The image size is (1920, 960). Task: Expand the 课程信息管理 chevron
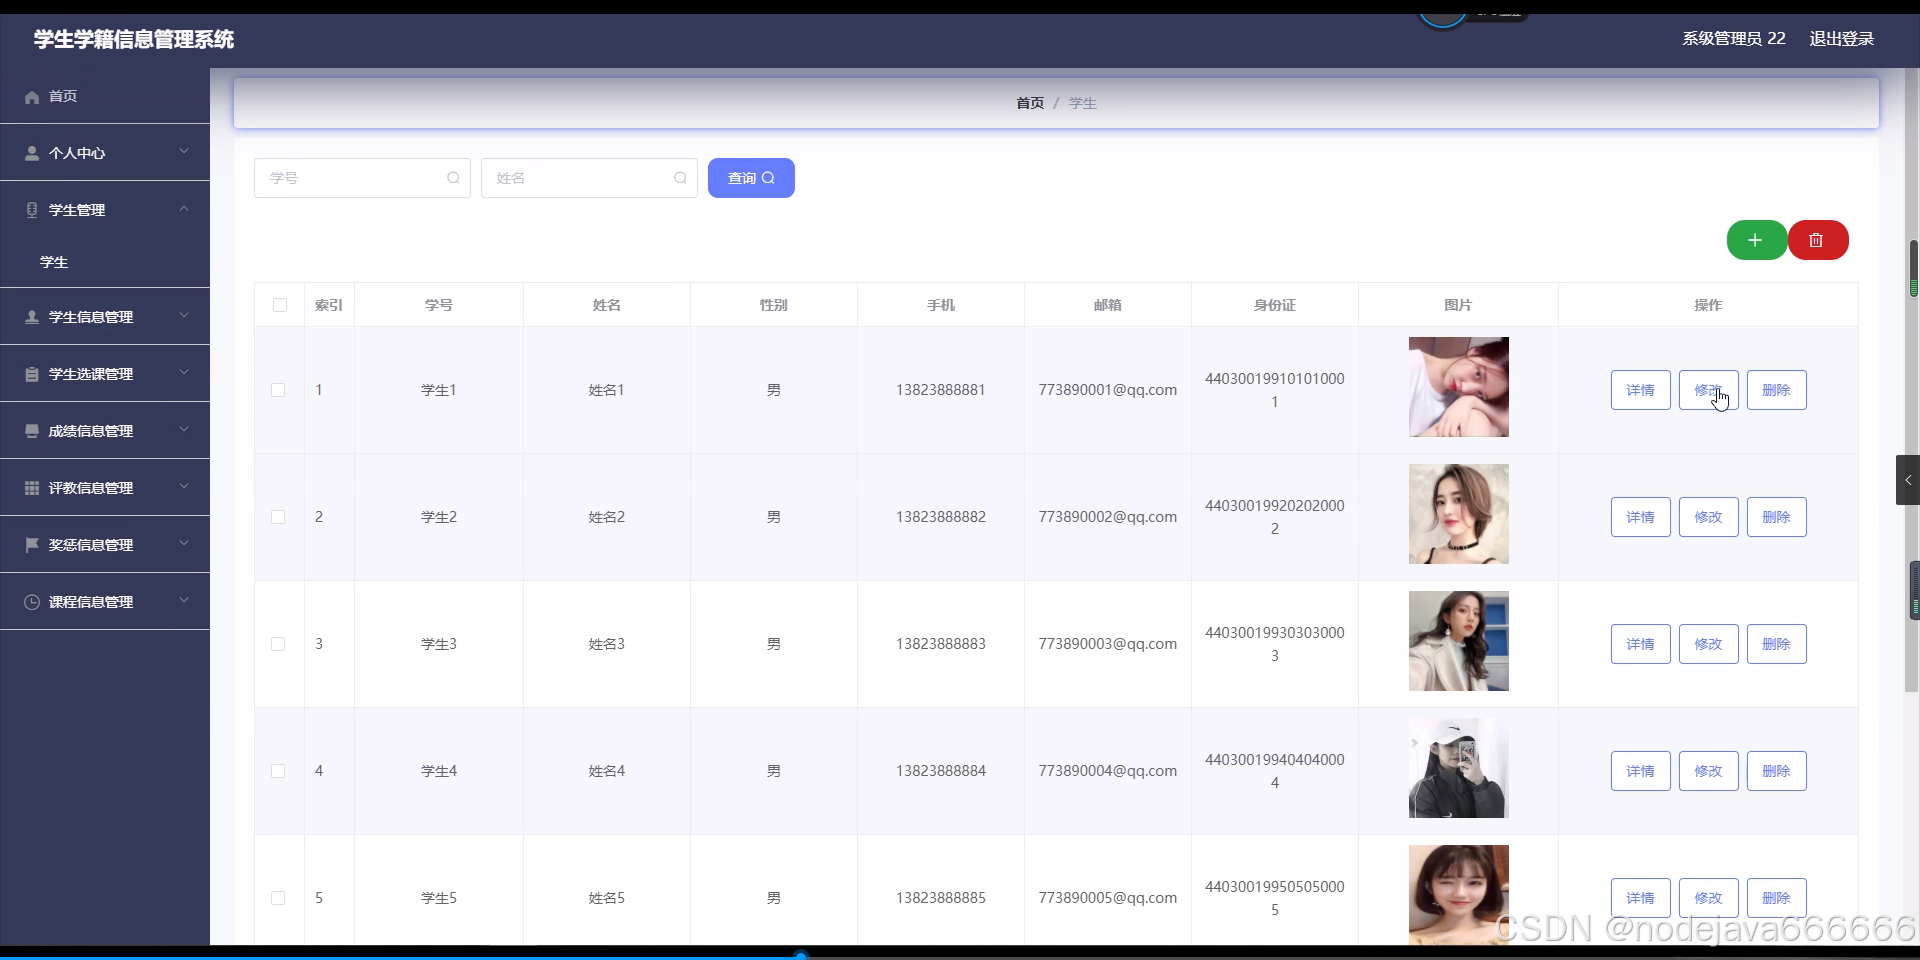184,600
